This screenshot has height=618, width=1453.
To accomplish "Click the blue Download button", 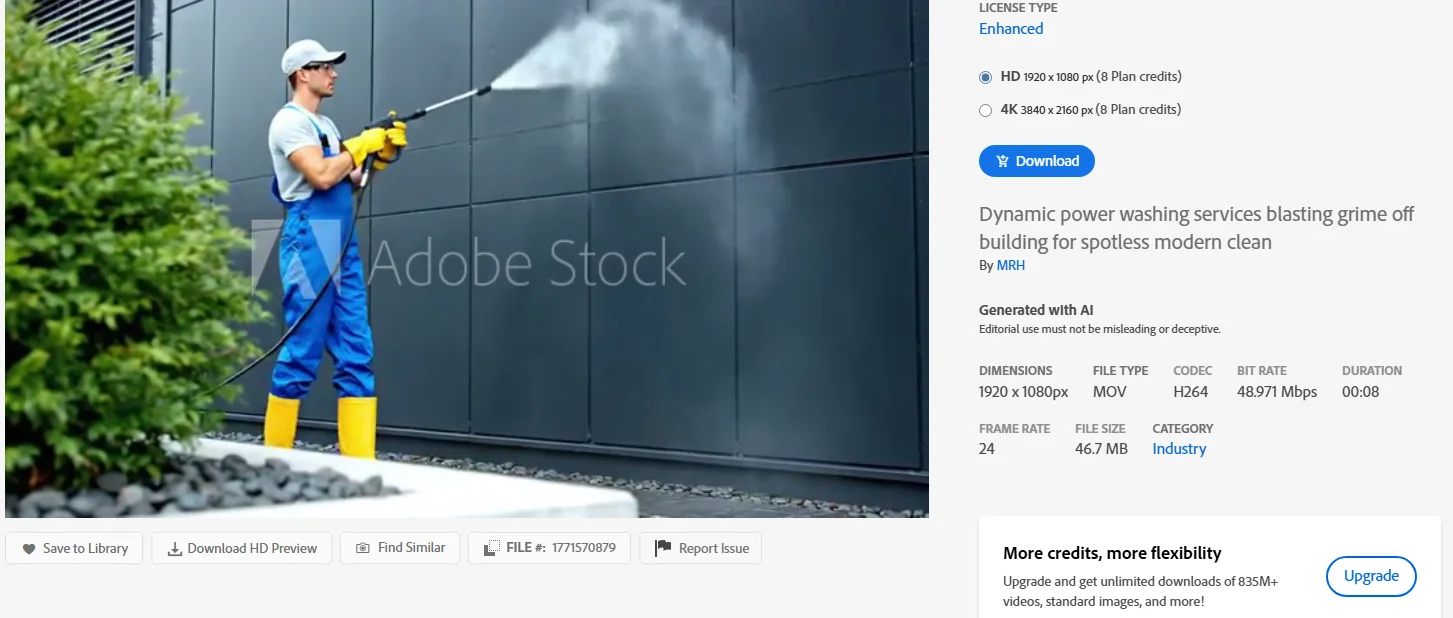I will coord(1037,161).
